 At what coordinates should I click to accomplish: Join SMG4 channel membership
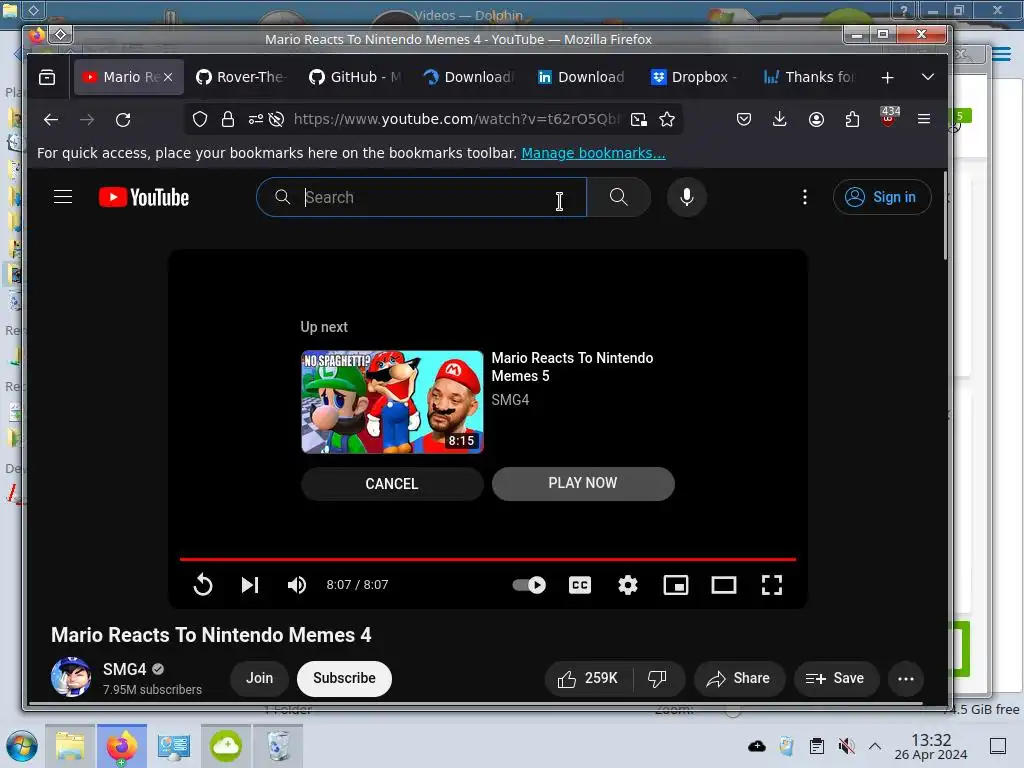coord(259,679)
